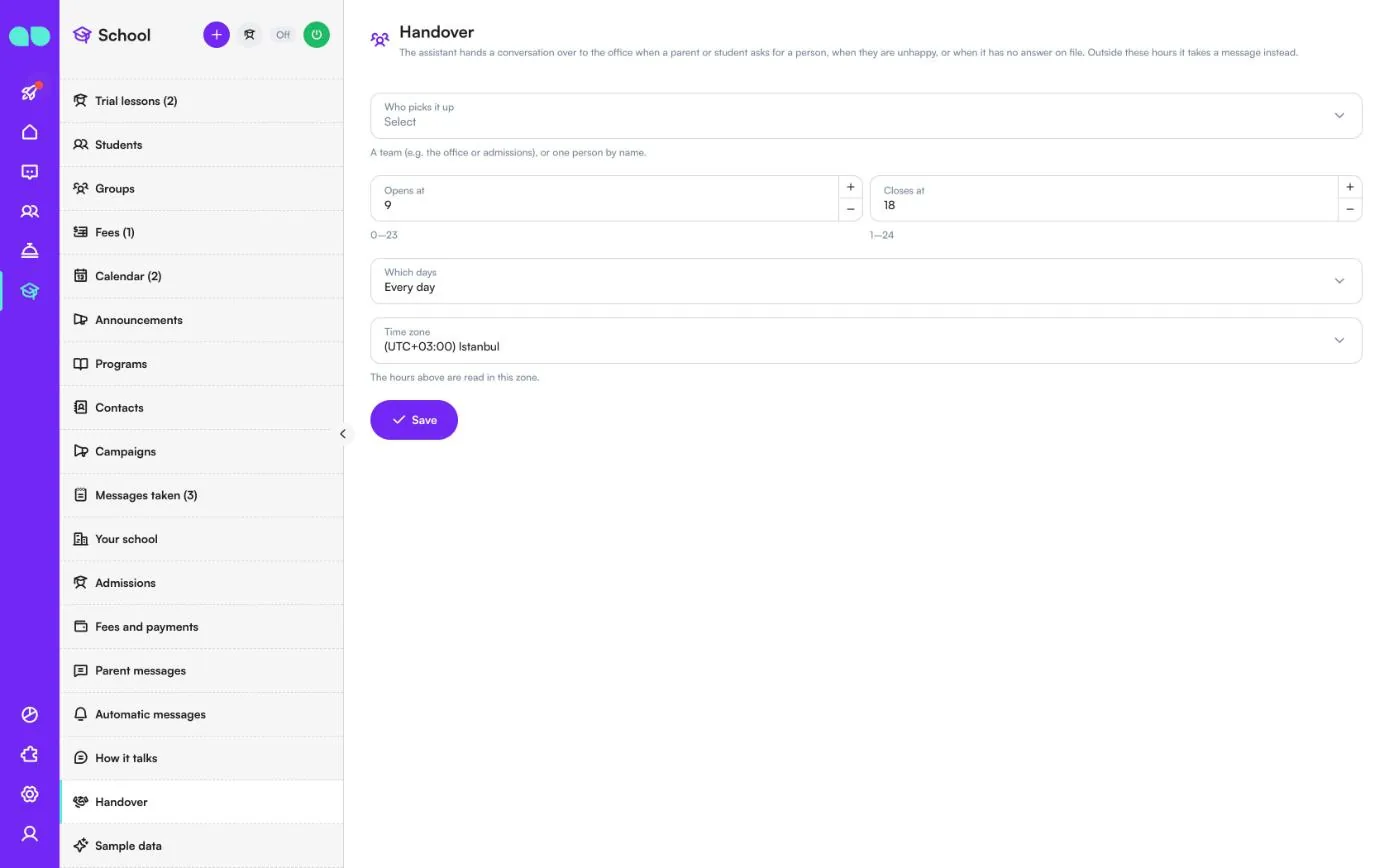Click the purple plus add button
The width and height of the screenshot is (1389, 868).
click(x=216, y=35)
